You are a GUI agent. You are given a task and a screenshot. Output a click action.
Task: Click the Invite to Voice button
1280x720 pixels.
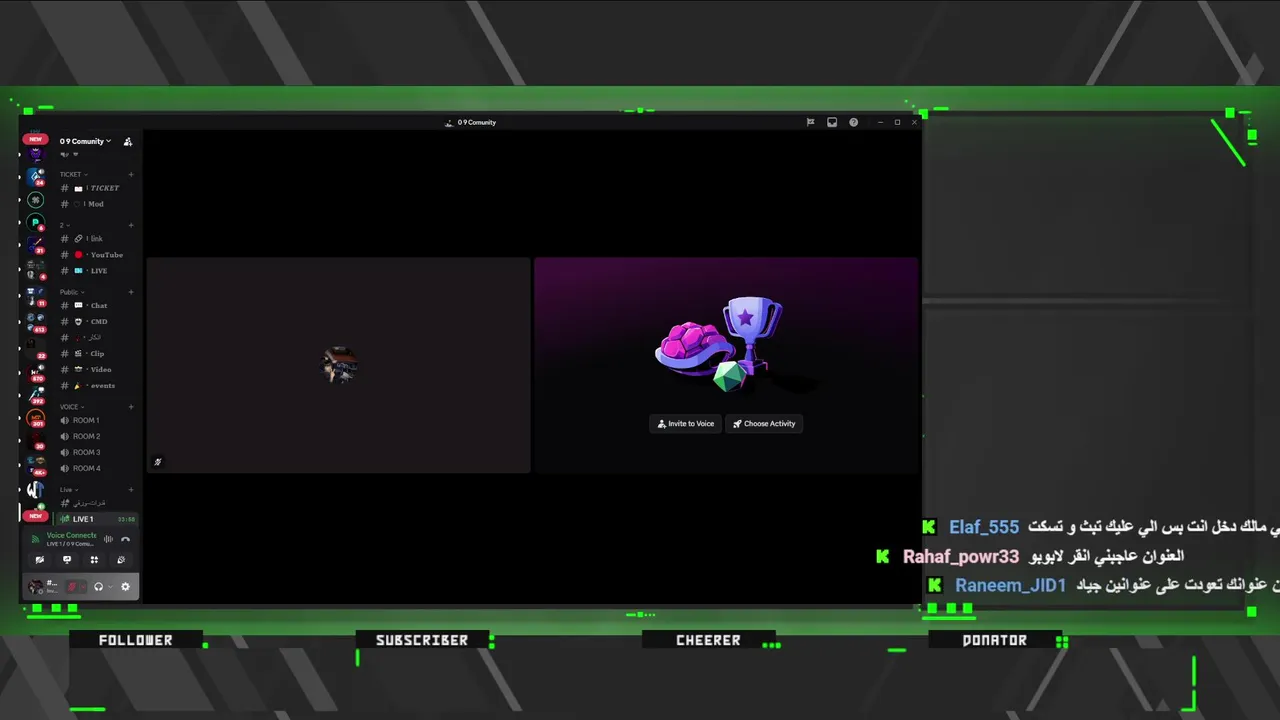(x=686, y=424)
